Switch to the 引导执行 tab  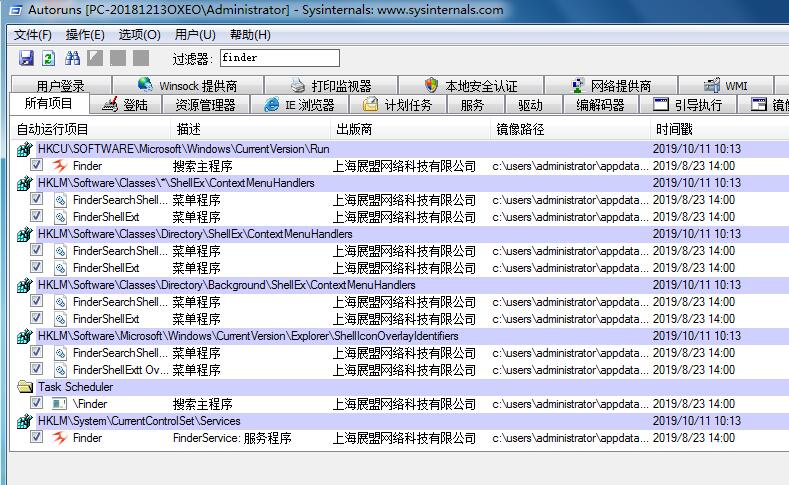(x=688, y=105)
